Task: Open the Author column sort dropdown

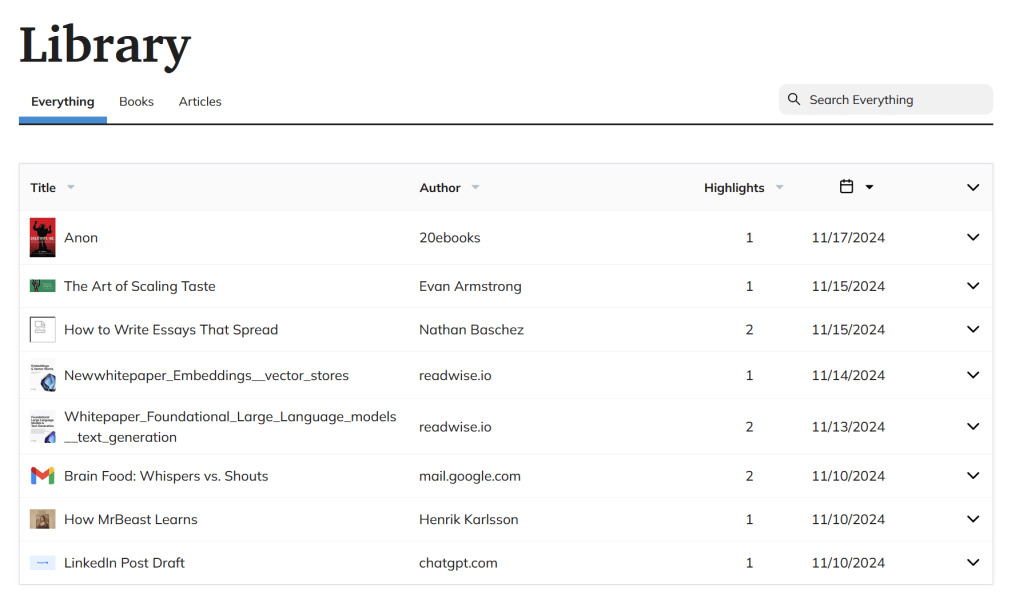Action: (x=475, y=188)
